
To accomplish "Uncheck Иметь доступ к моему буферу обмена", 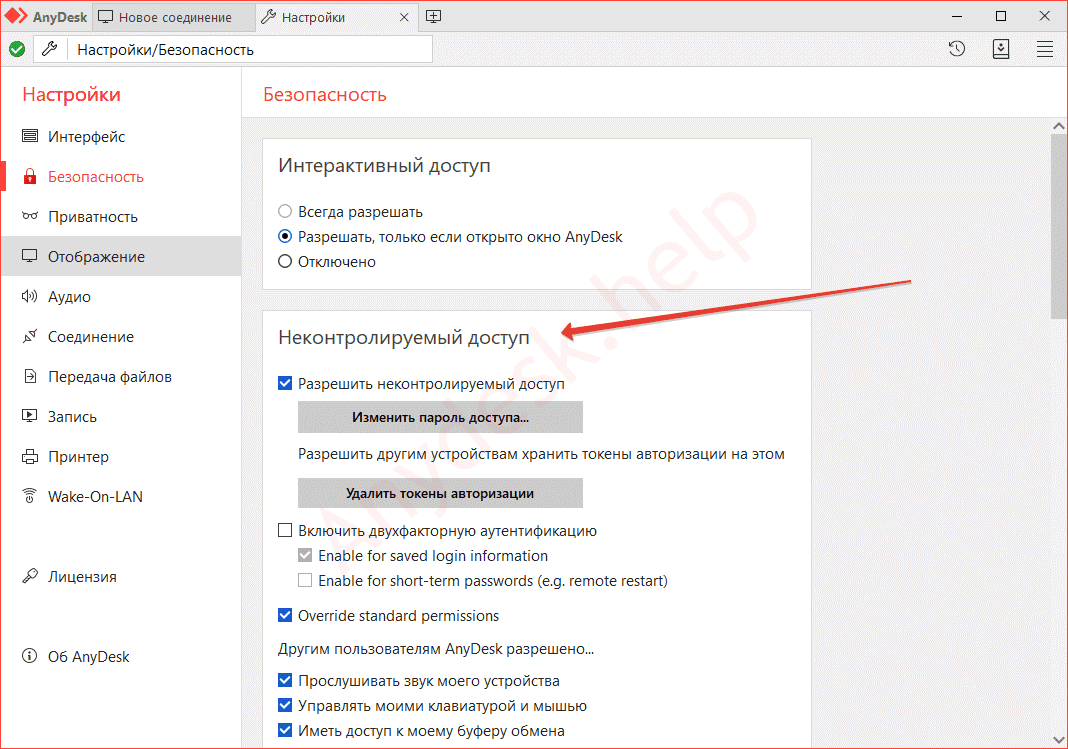I will click(x=285, y=731).
